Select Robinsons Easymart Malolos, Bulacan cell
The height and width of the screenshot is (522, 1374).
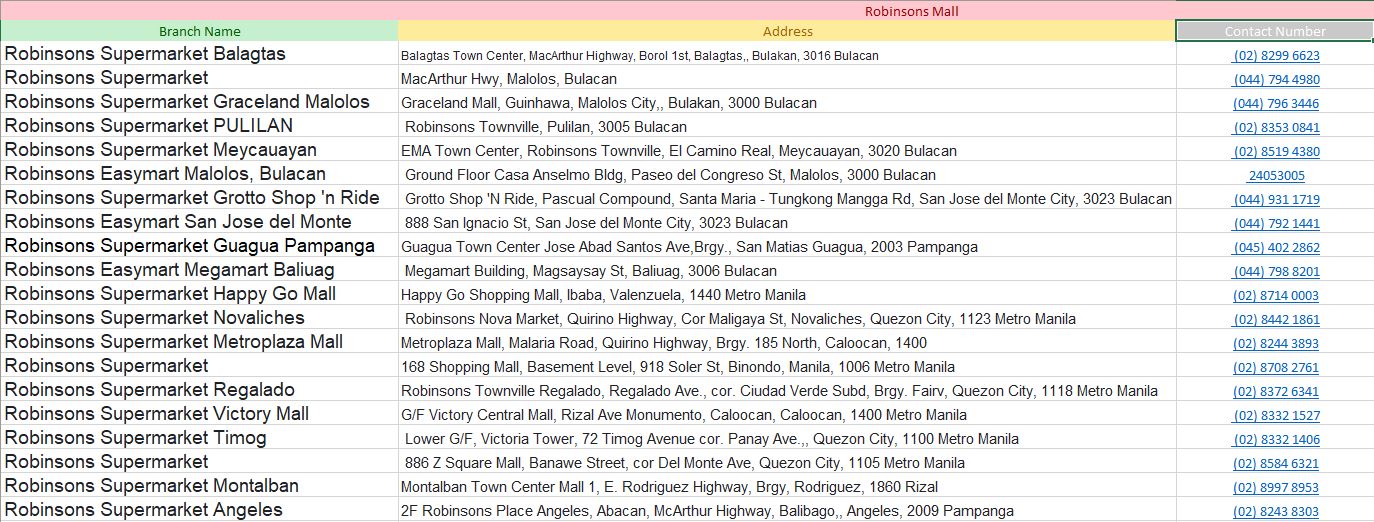point(199,174)
